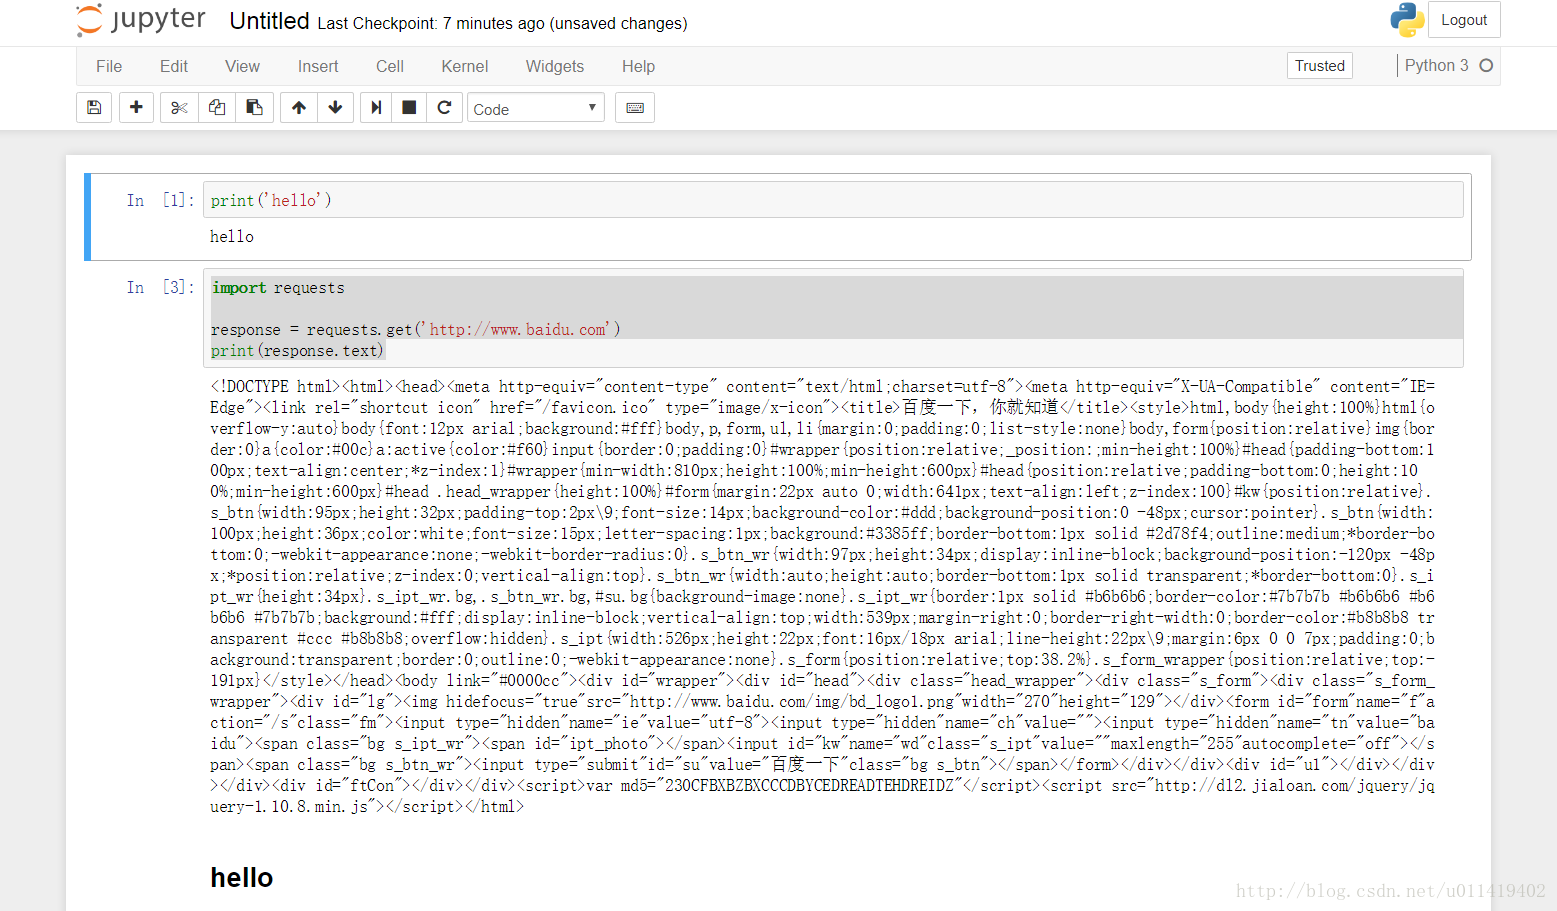This screenshot has height=911, width=1557.
Task: Open the View menu
Action: point(242,66)
